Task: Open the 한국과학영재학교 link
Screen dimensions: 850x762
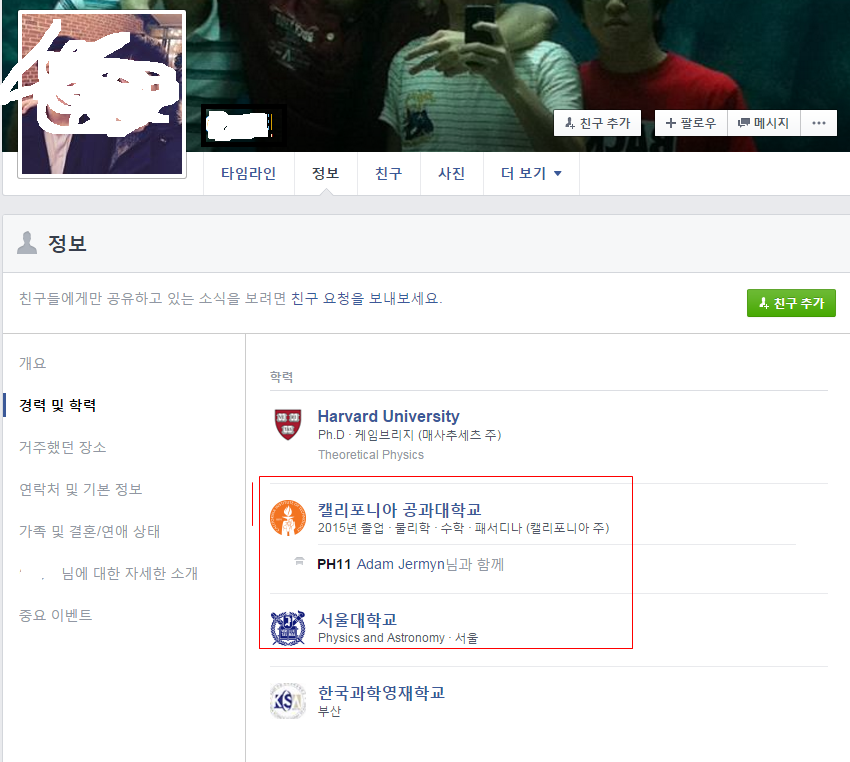Action: pyautogui.click(x=381, y=693)
